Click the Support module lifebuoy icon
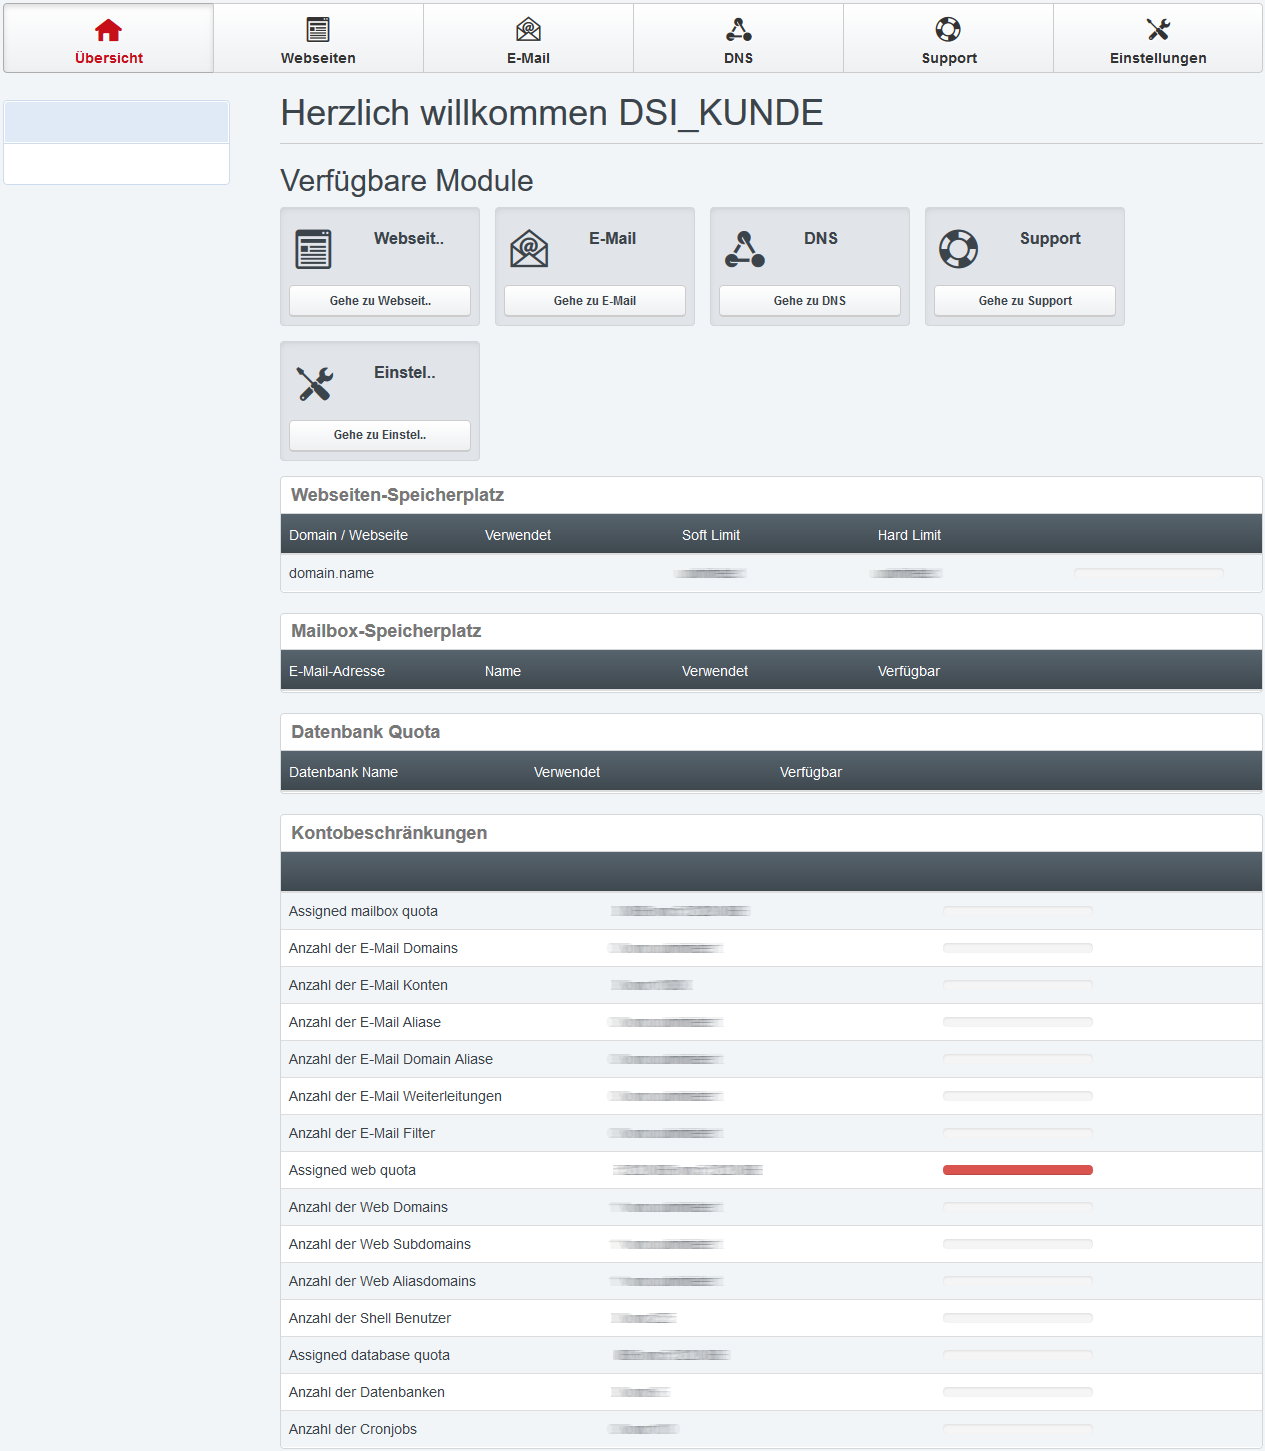This screenshot has height=1451, width=1265. point(958,249)
